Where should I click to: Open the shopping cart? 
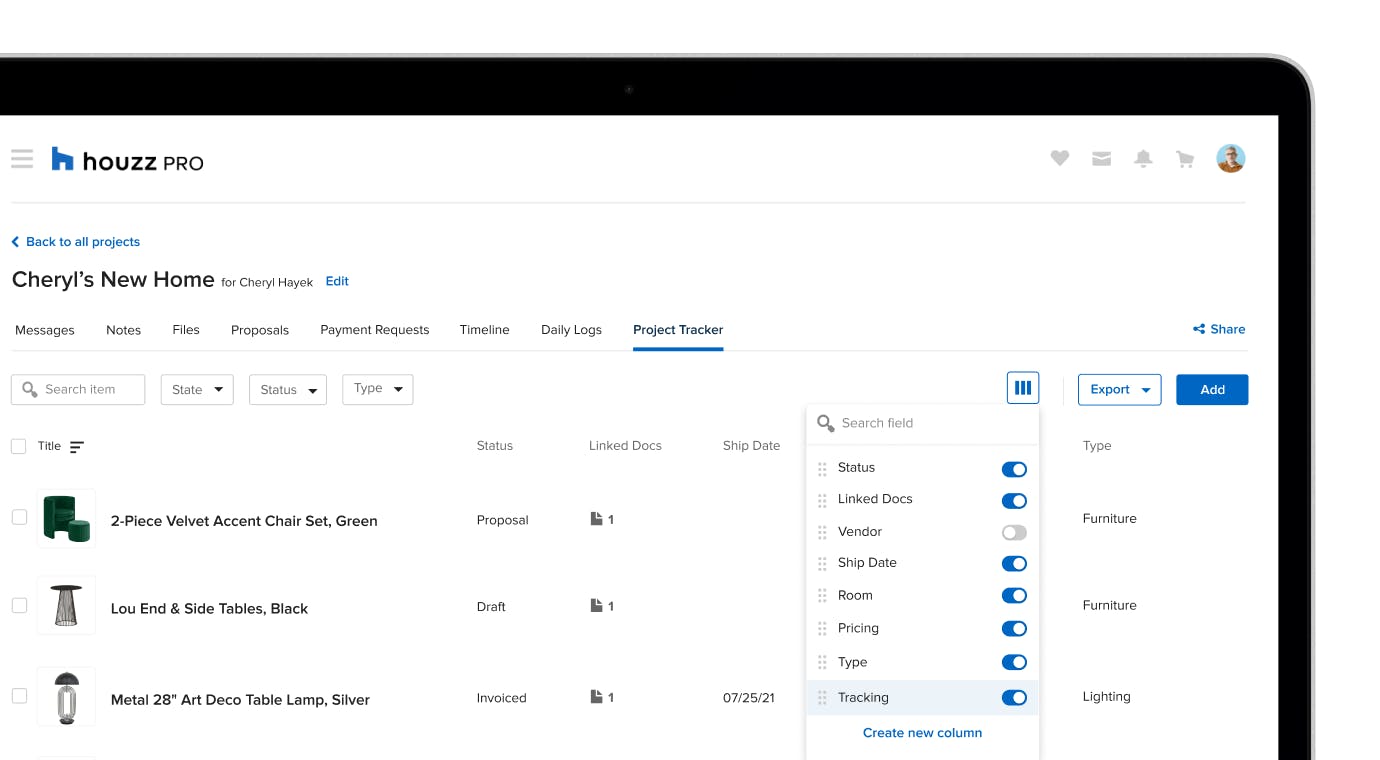coord(1185,159)
